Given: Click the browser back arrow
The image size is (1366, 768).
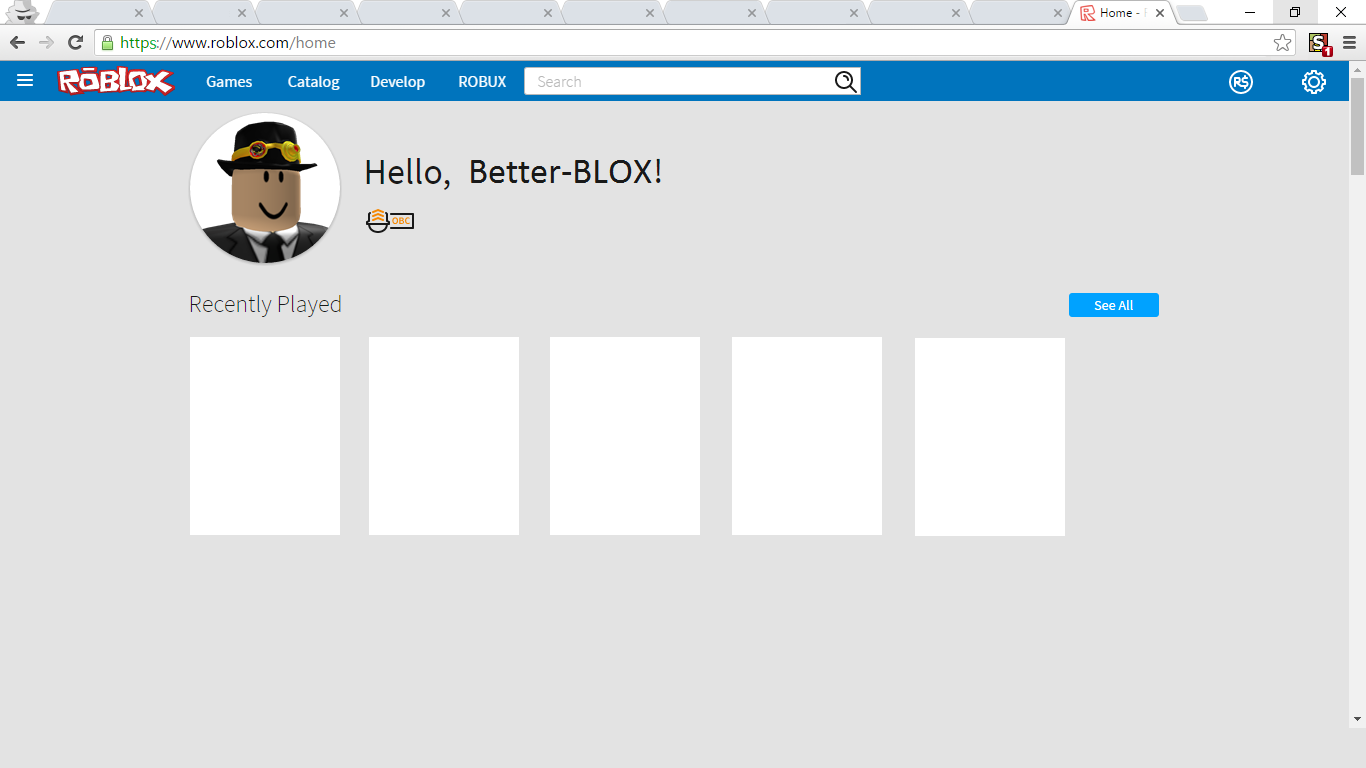Looking at the screenshot, I should [x=17, y=43].
